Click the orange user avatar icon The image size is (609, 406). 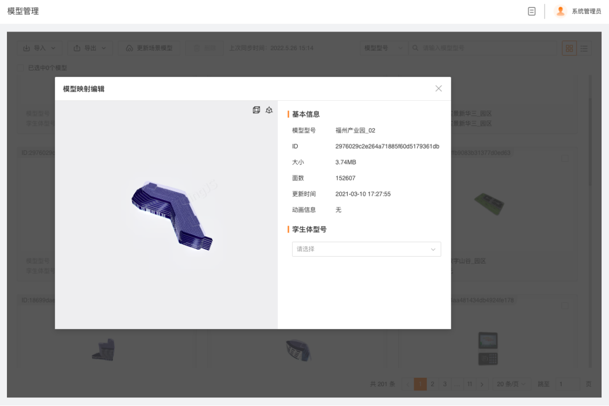[x=560, y=12]
